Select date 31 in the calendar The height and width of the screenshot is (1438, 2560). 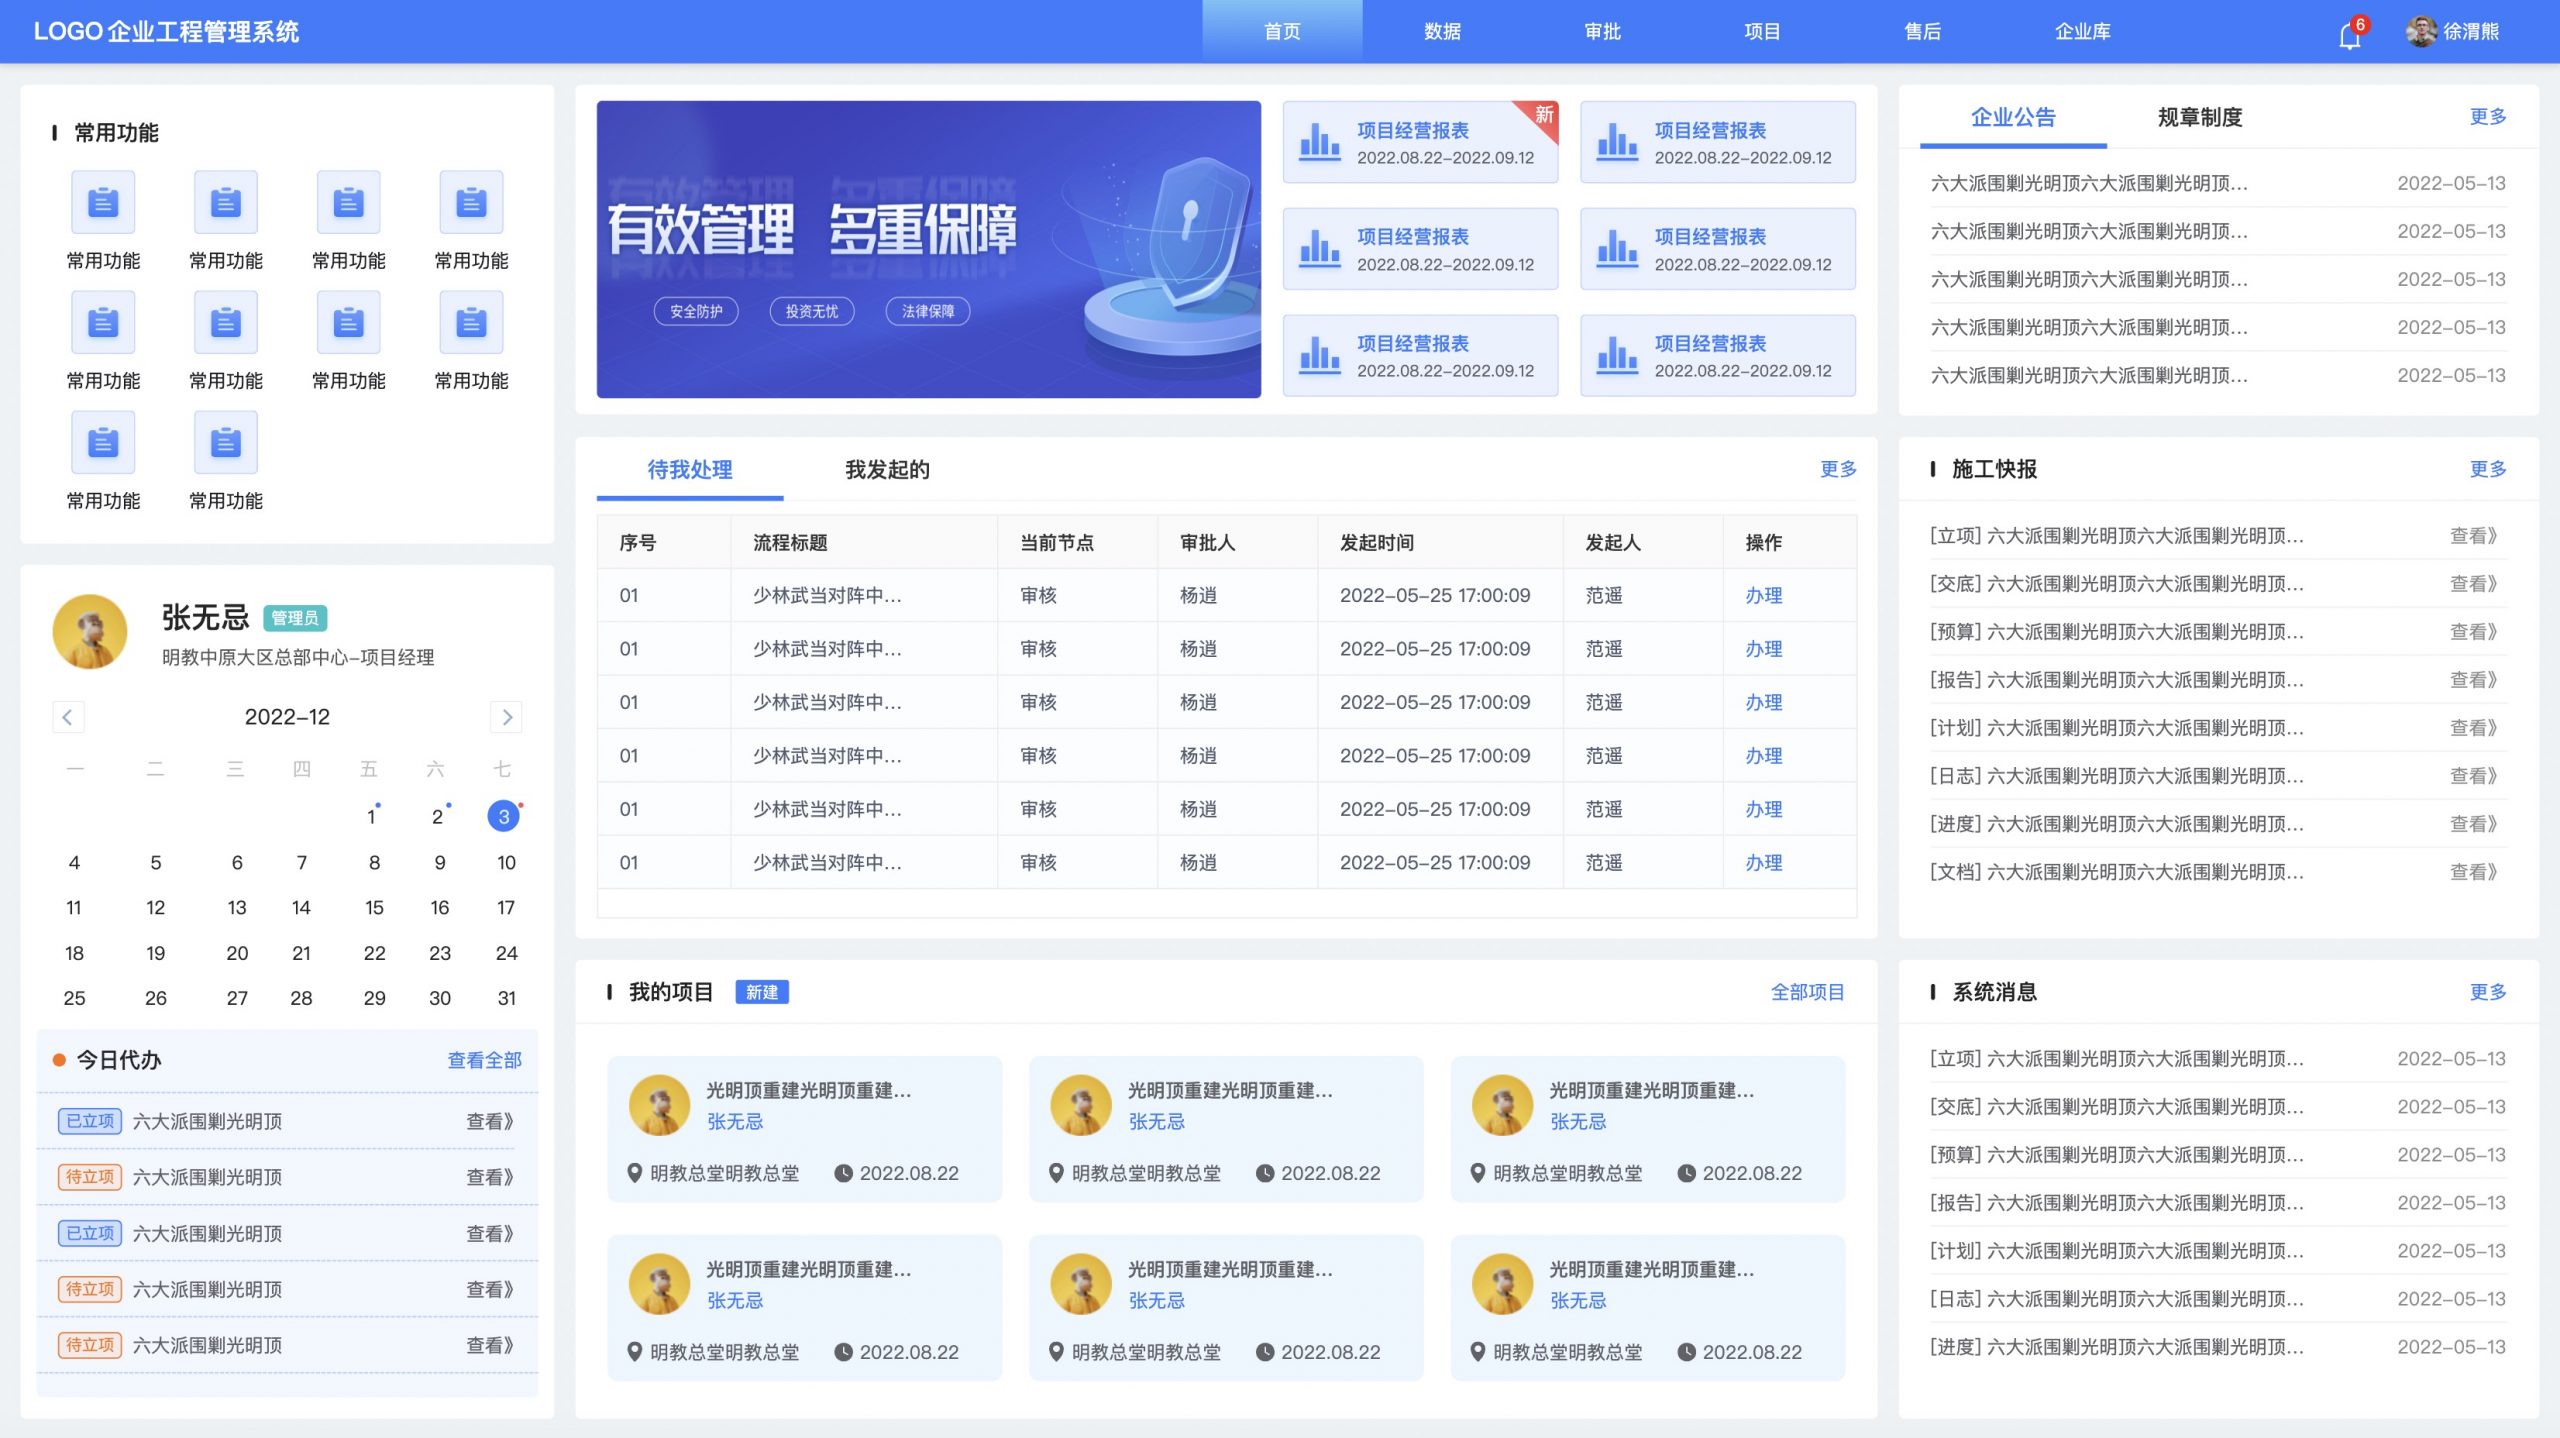click(507, 998)
